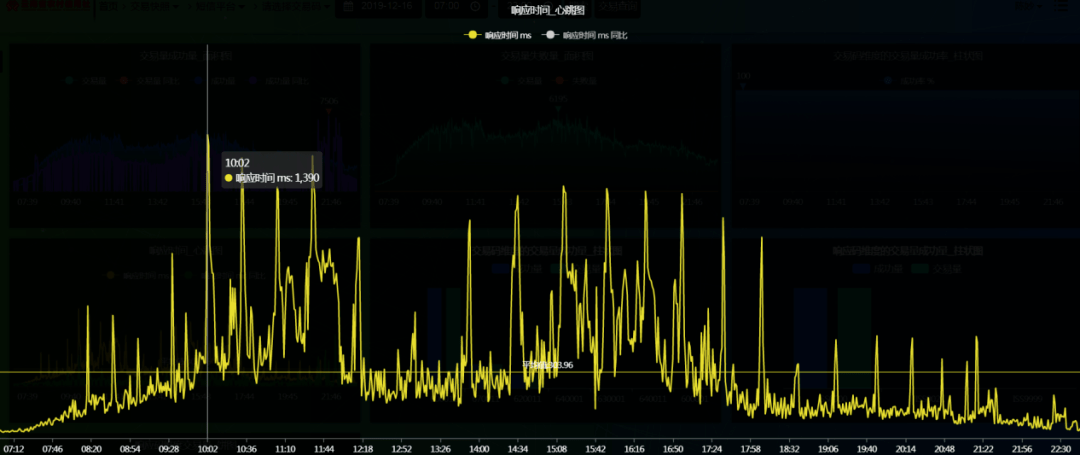This screenshot has height=455, width=1080.
Task: Click the 交易查询 button in header
Action: (616, 7)
